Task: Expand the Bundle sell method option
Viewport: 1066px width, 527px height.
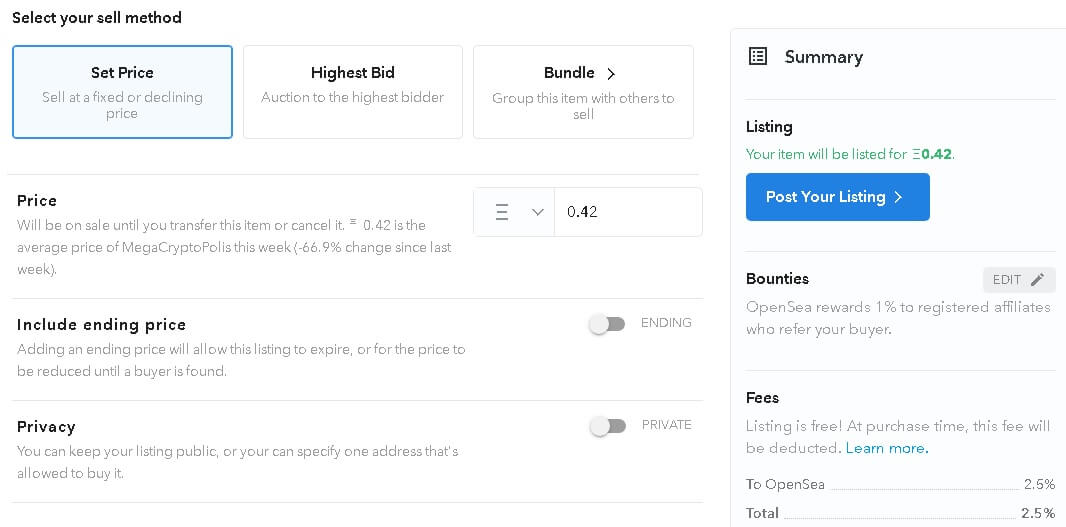Action: click(583, 92)
